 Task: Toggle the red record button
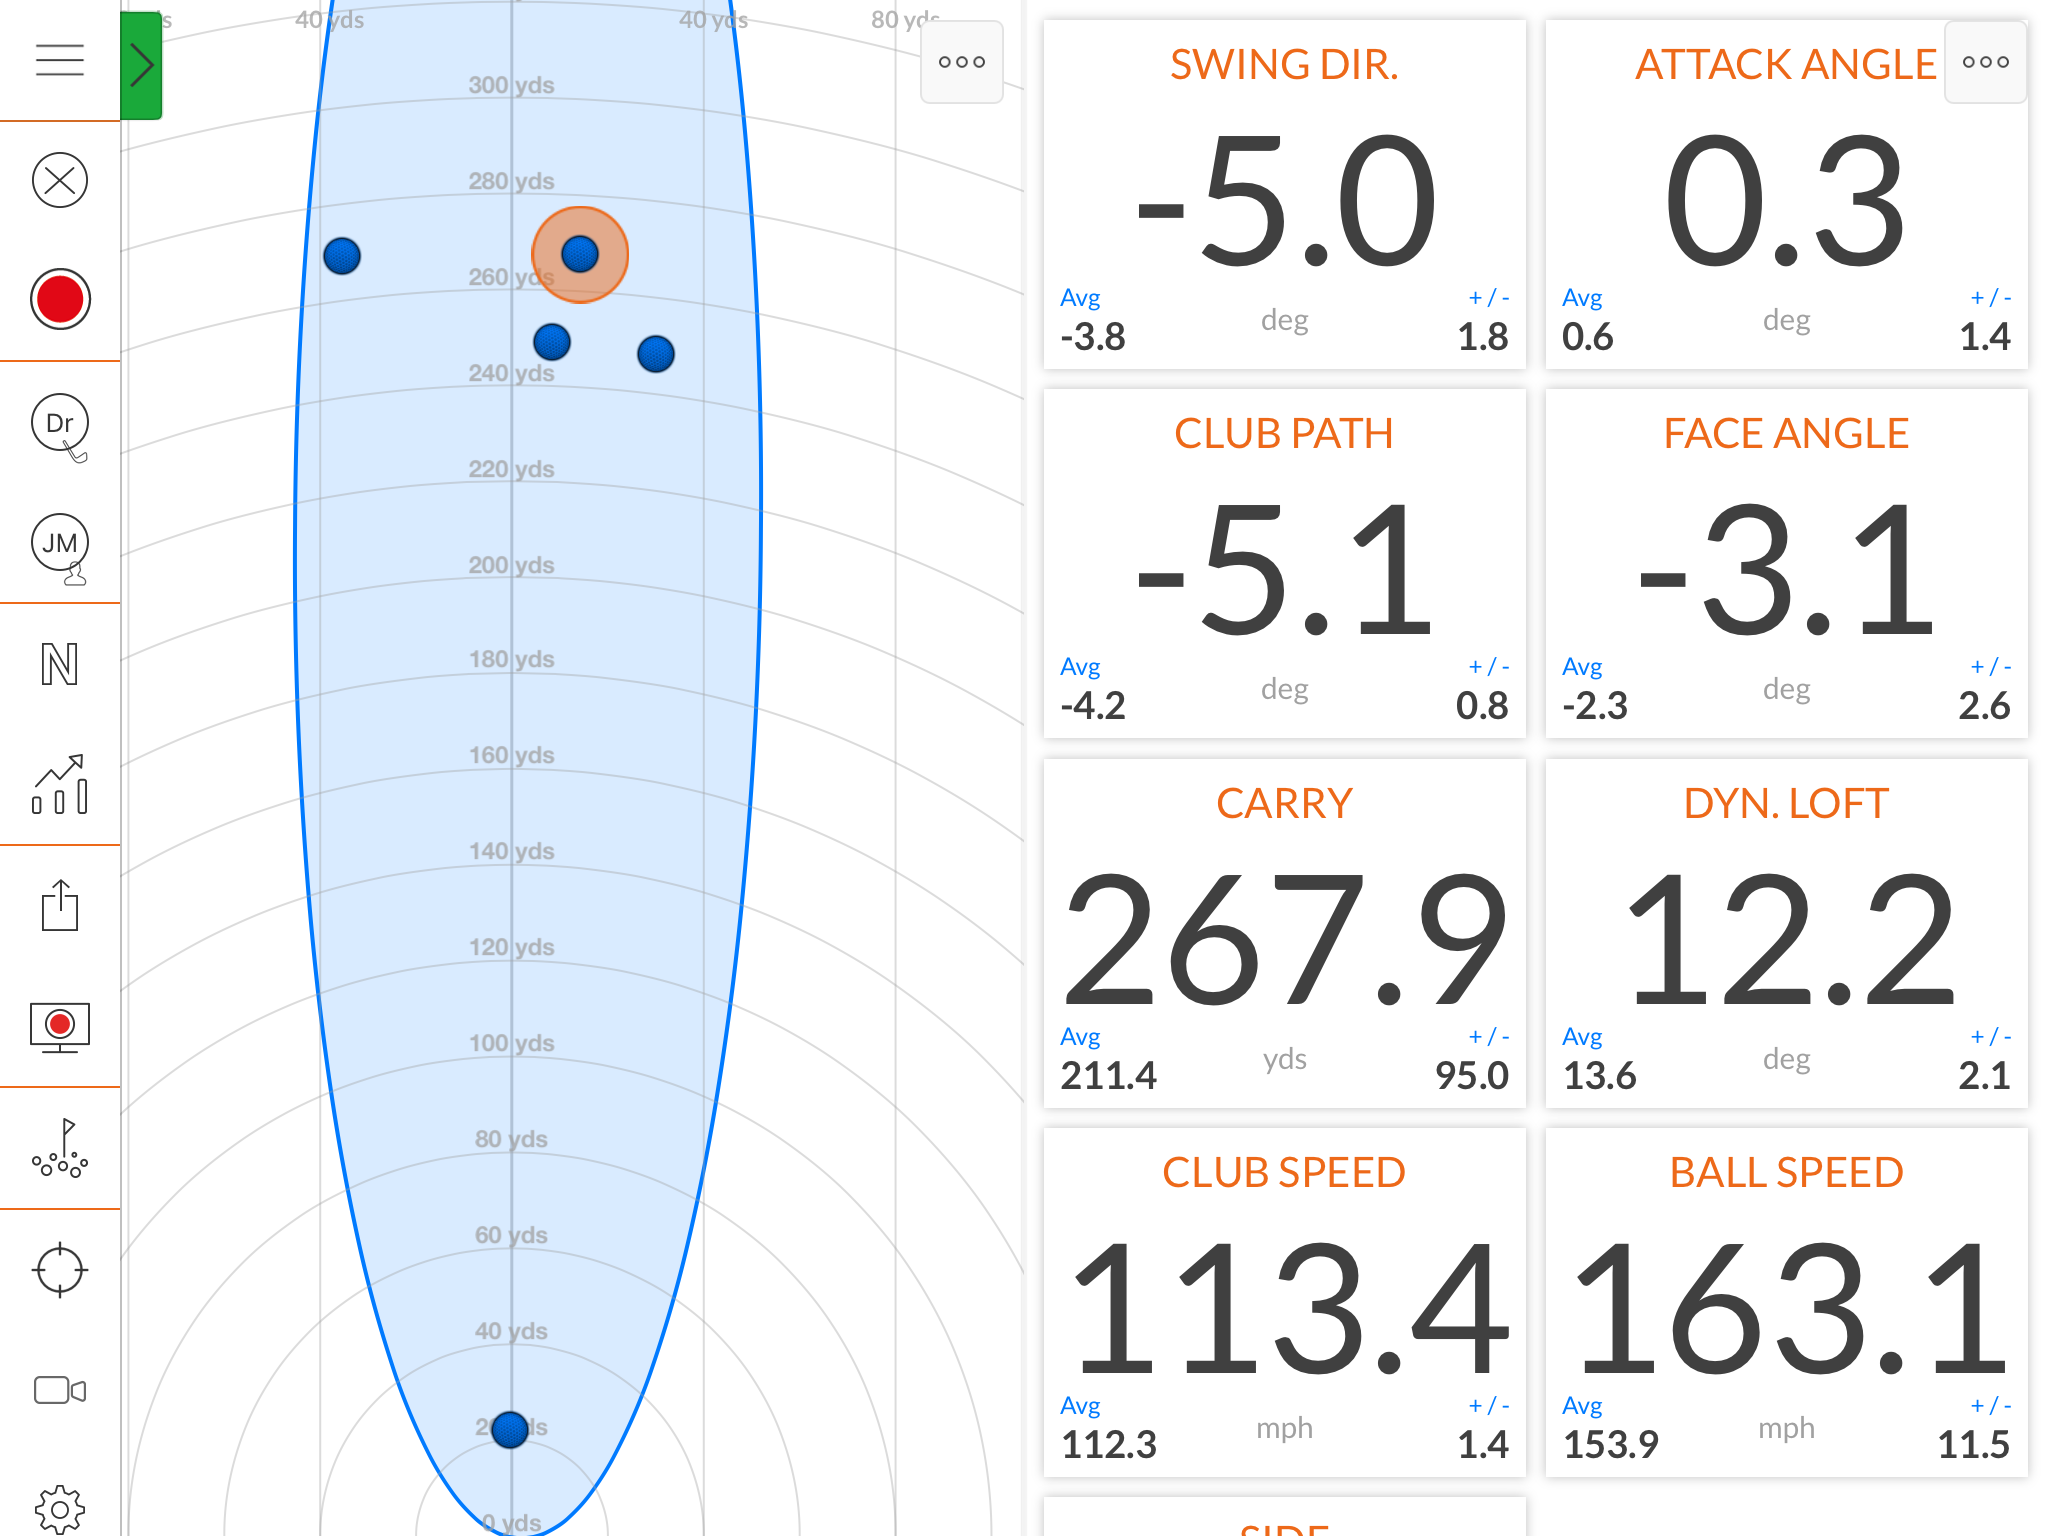(x=60, y=299)
